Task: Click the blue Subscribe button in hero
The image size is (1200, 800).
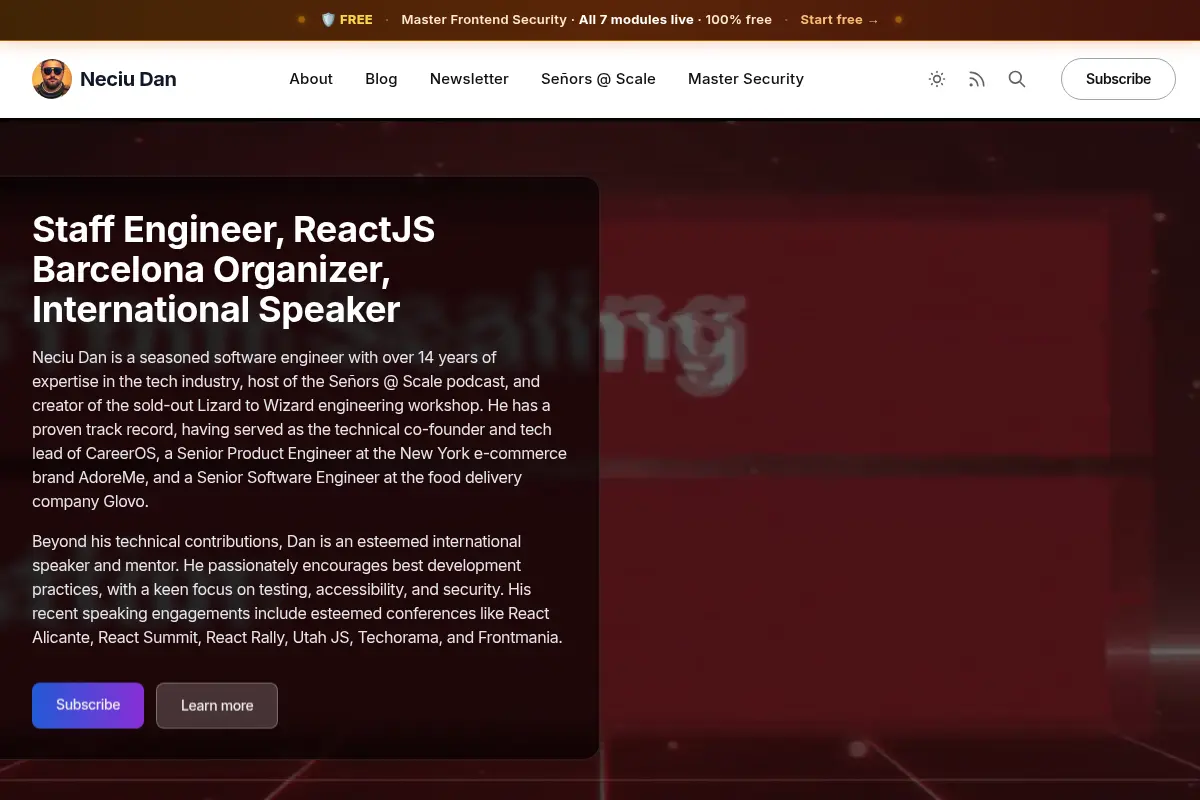Action: pyautogui.click(x=88, y=705)
